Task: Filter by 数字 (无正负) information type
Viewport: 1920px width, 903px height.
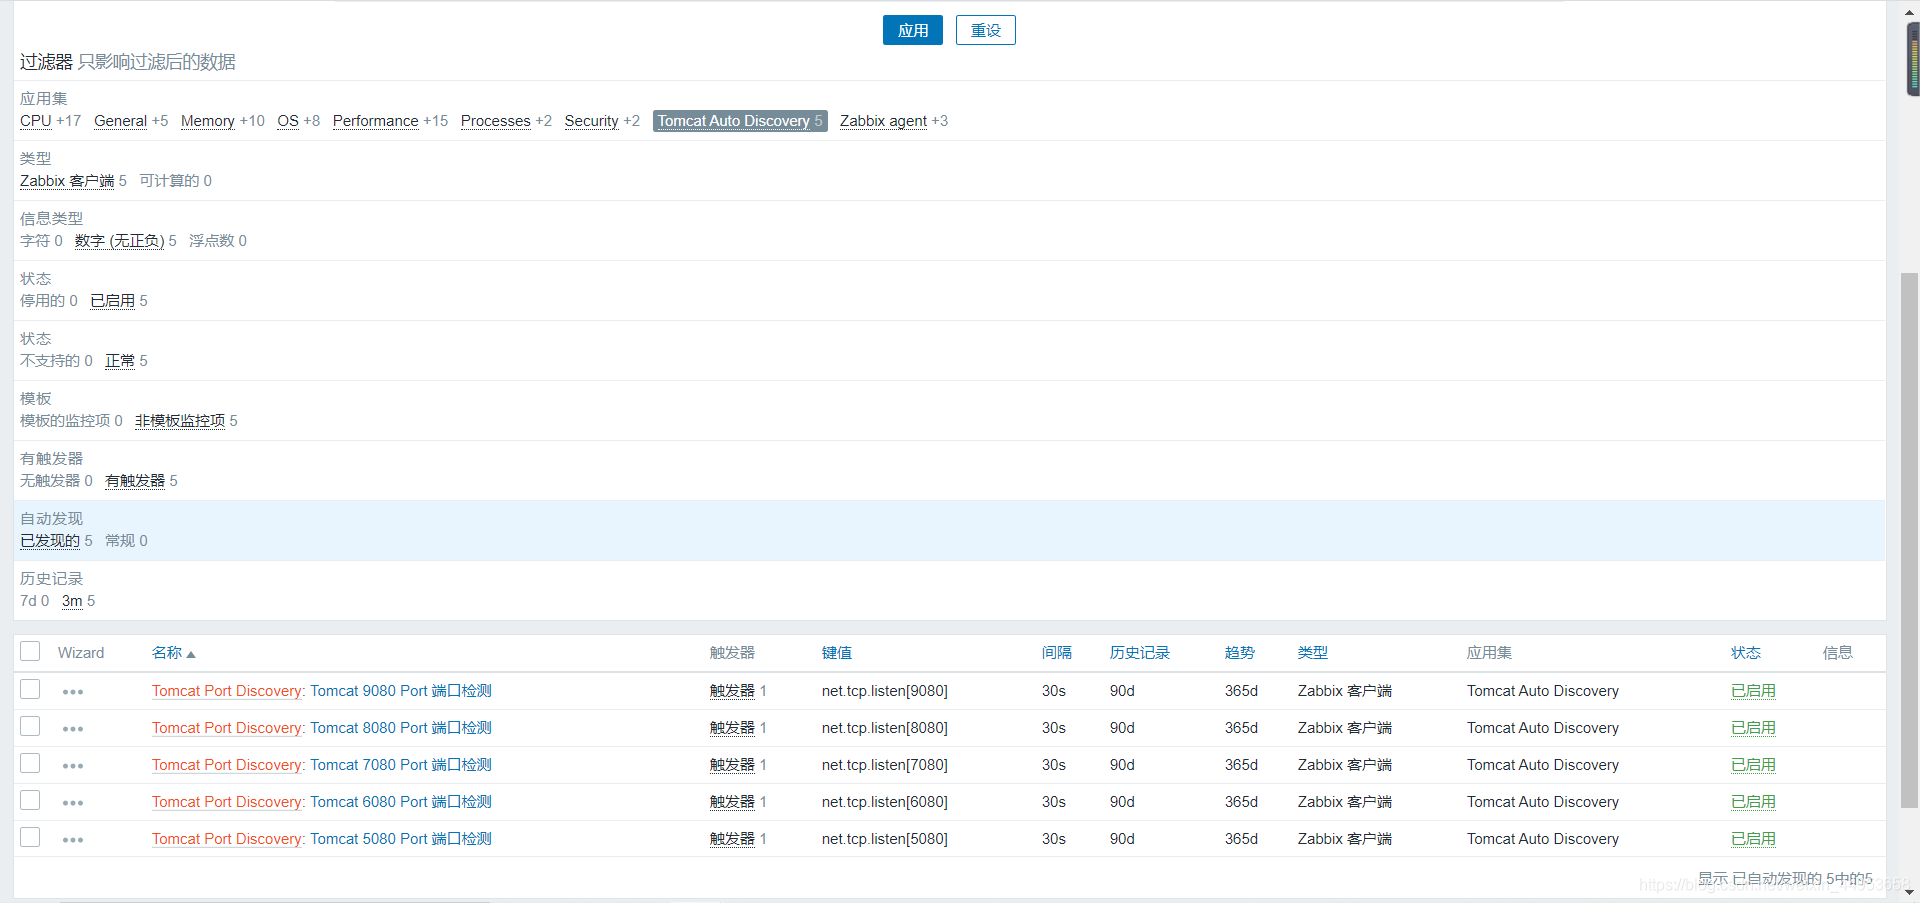Action: tap(120, 241)
